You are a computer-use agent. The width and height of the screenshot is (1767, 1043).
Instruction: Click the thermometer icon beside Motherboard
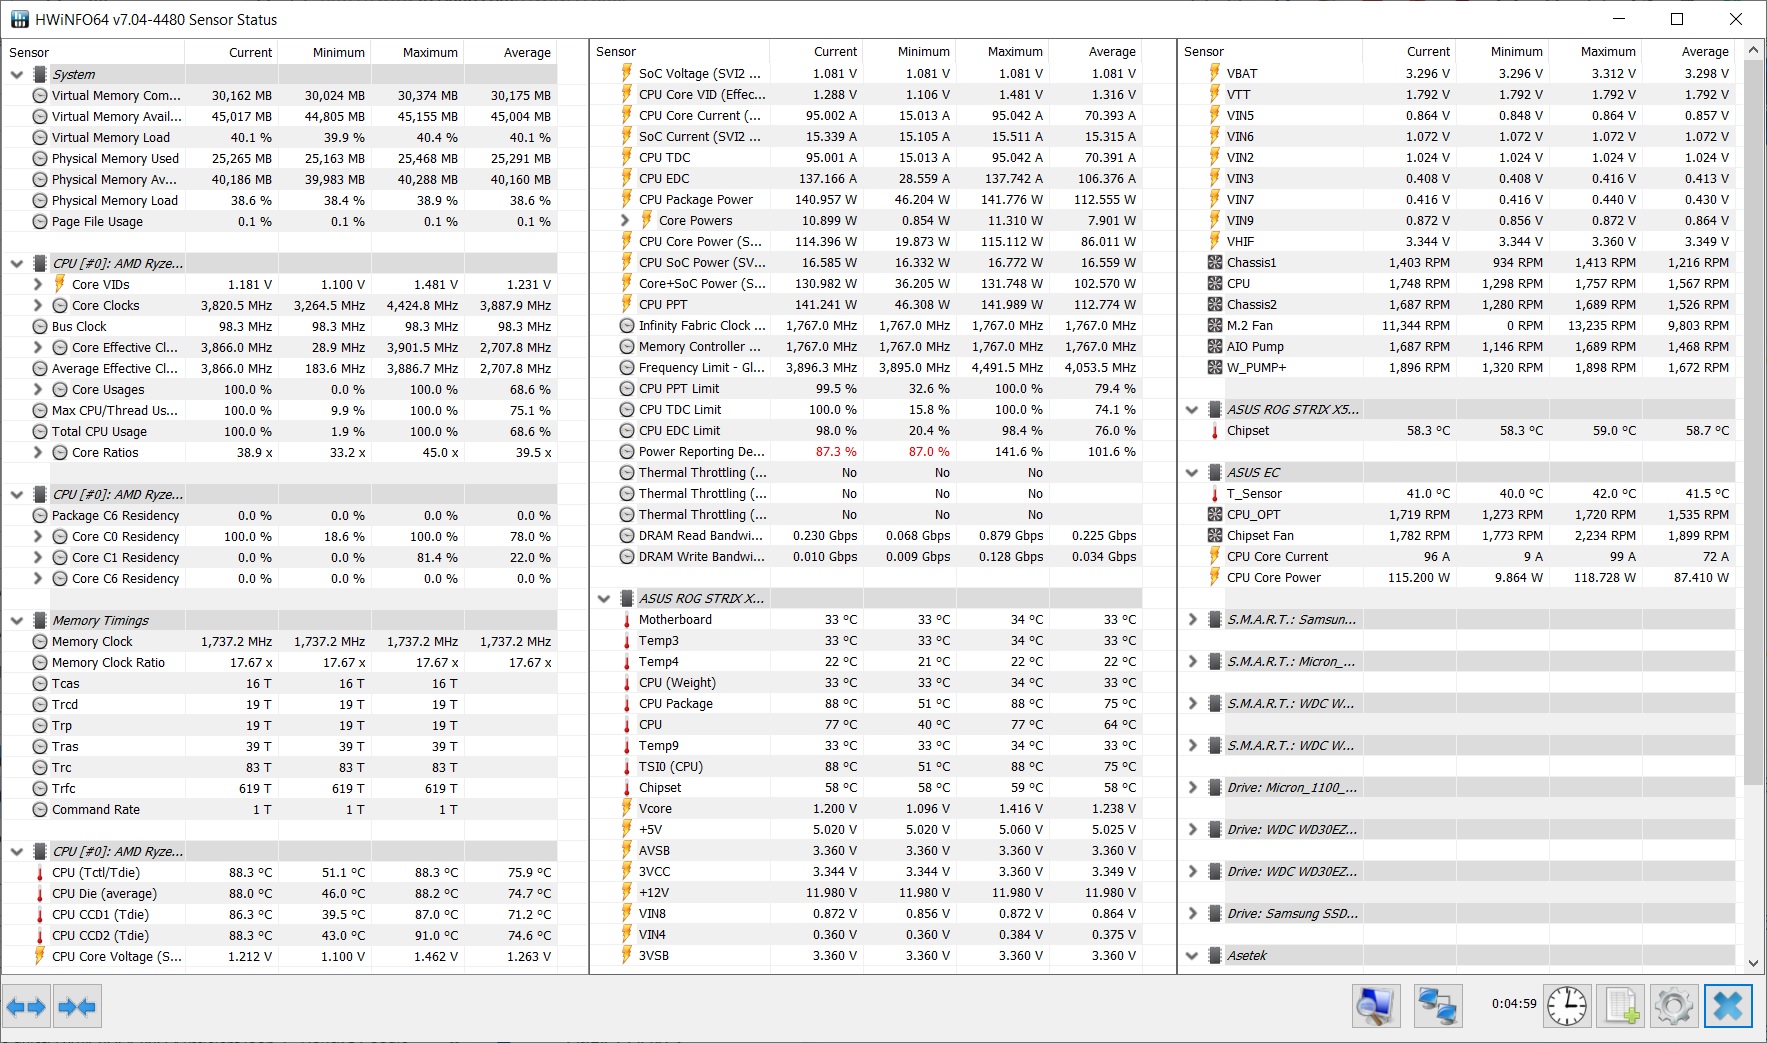[627, 620]
